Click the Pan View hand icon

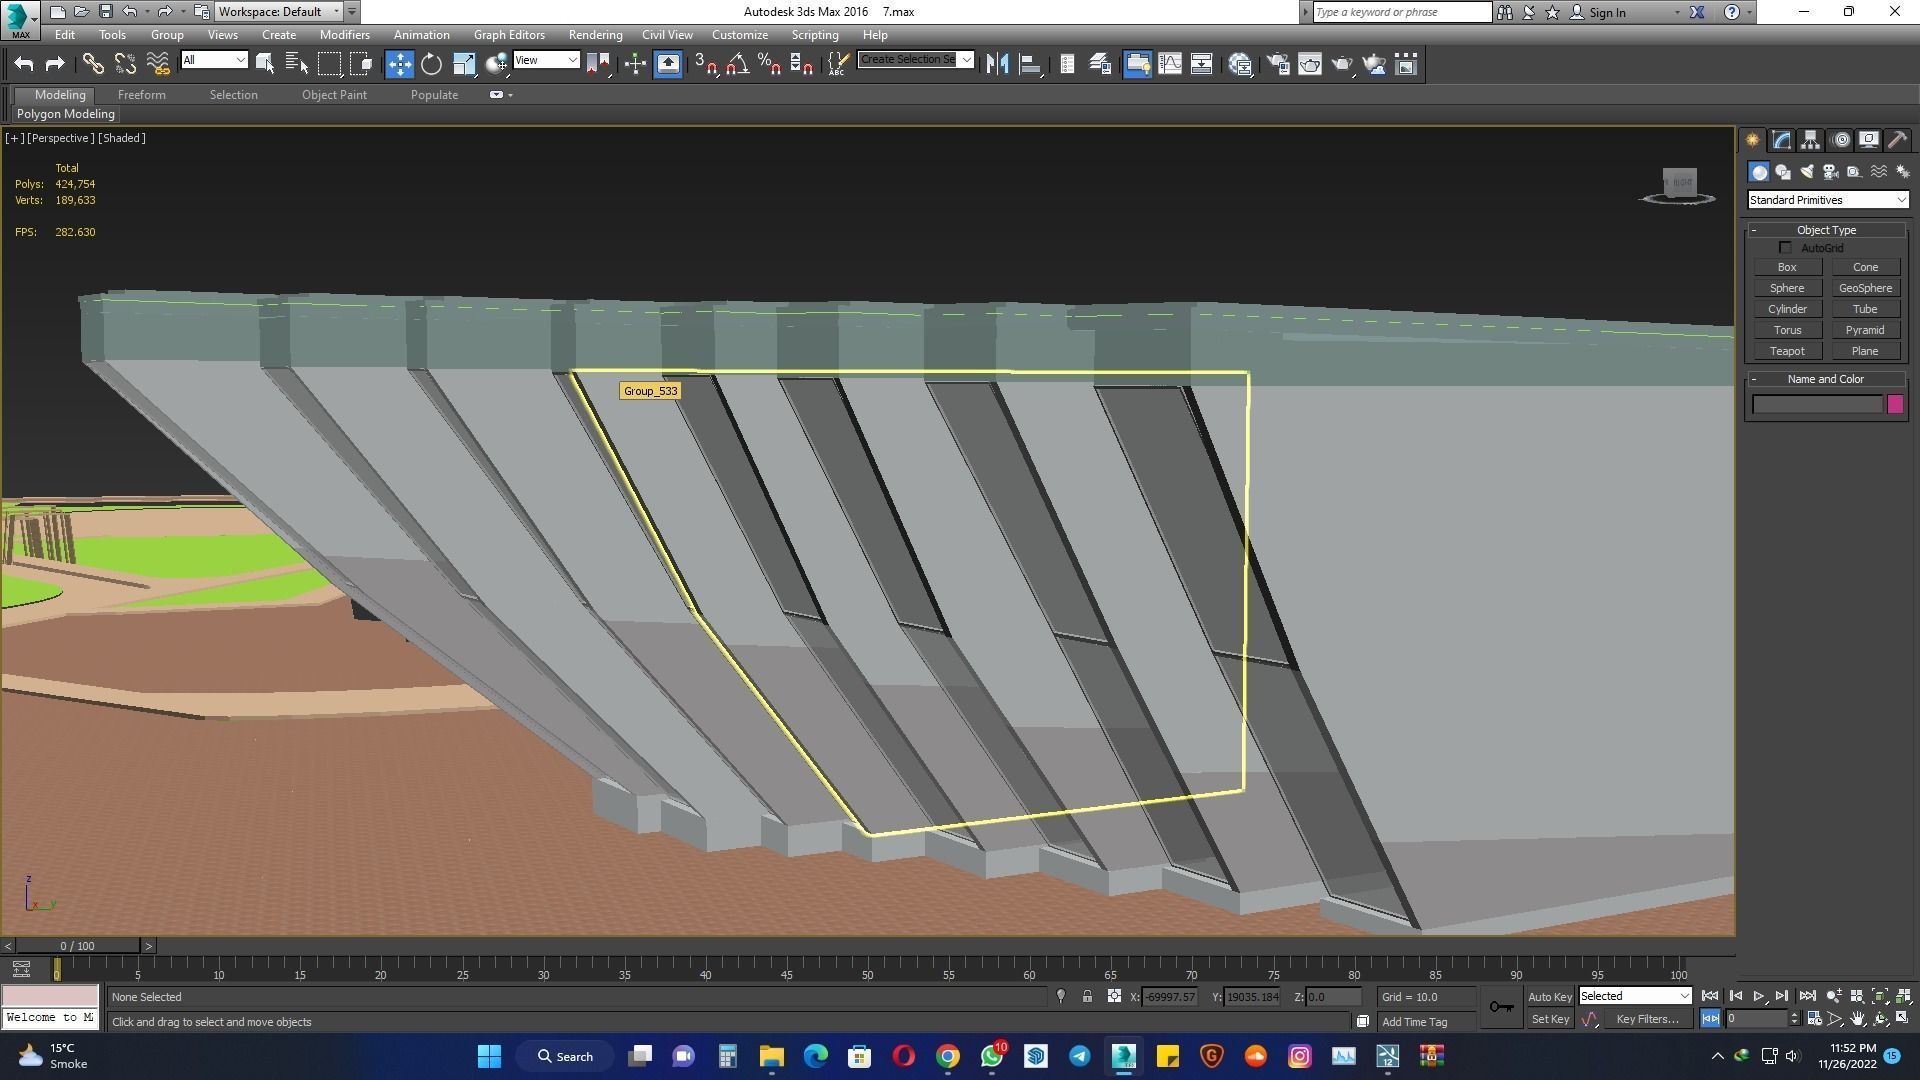pos(1857,1019)
